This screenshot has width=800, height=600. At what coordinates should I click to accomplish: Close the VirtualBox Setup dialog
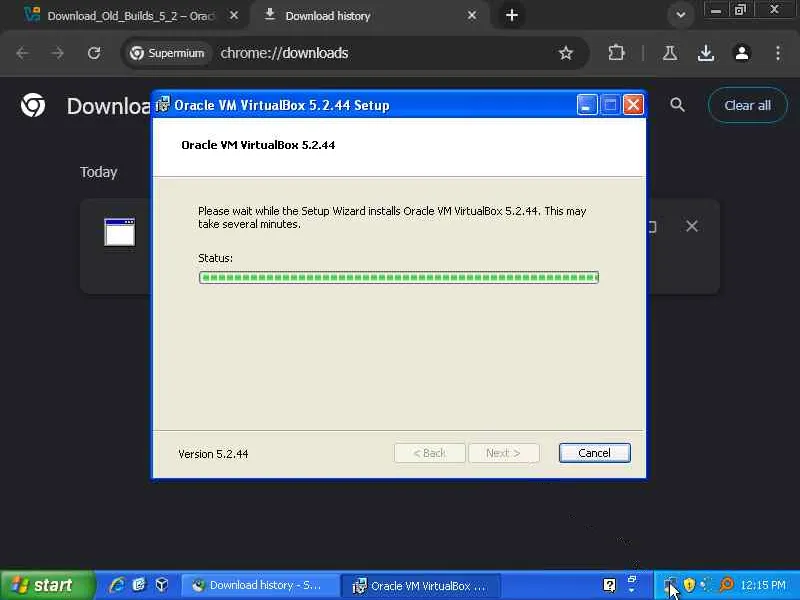click(x=633, y=105)
